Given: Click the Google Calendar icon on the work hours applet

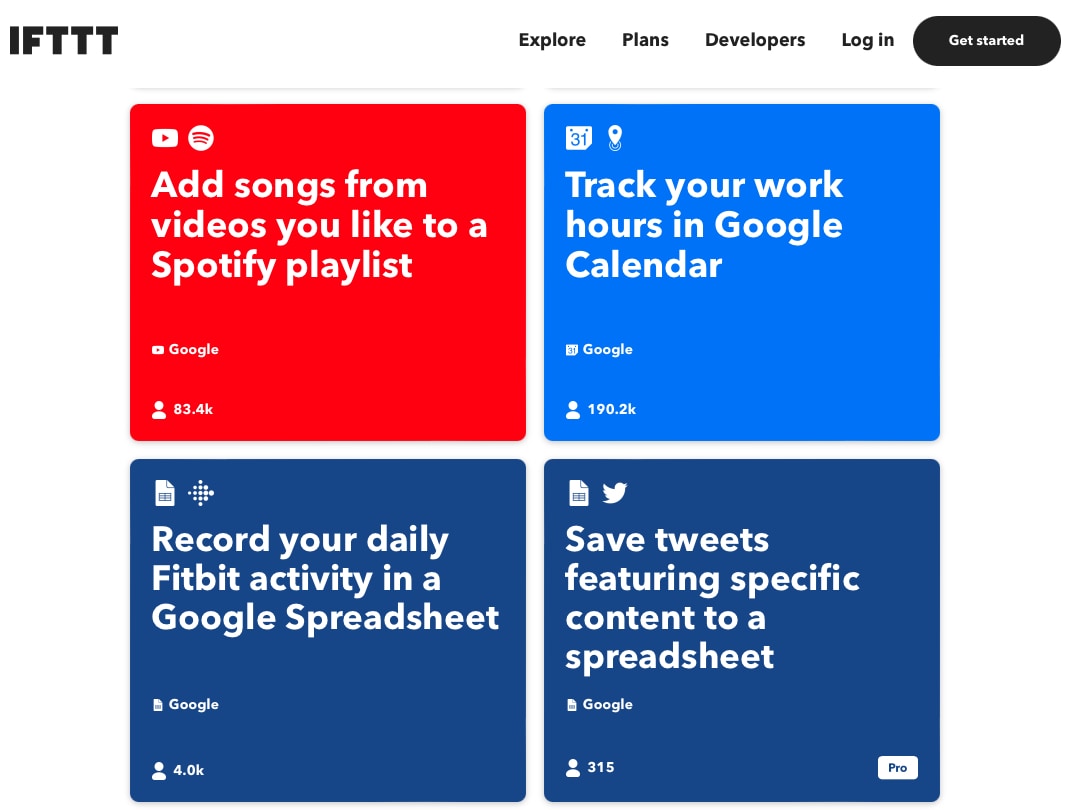Looking at the screenshot, I should coord(579,138).
